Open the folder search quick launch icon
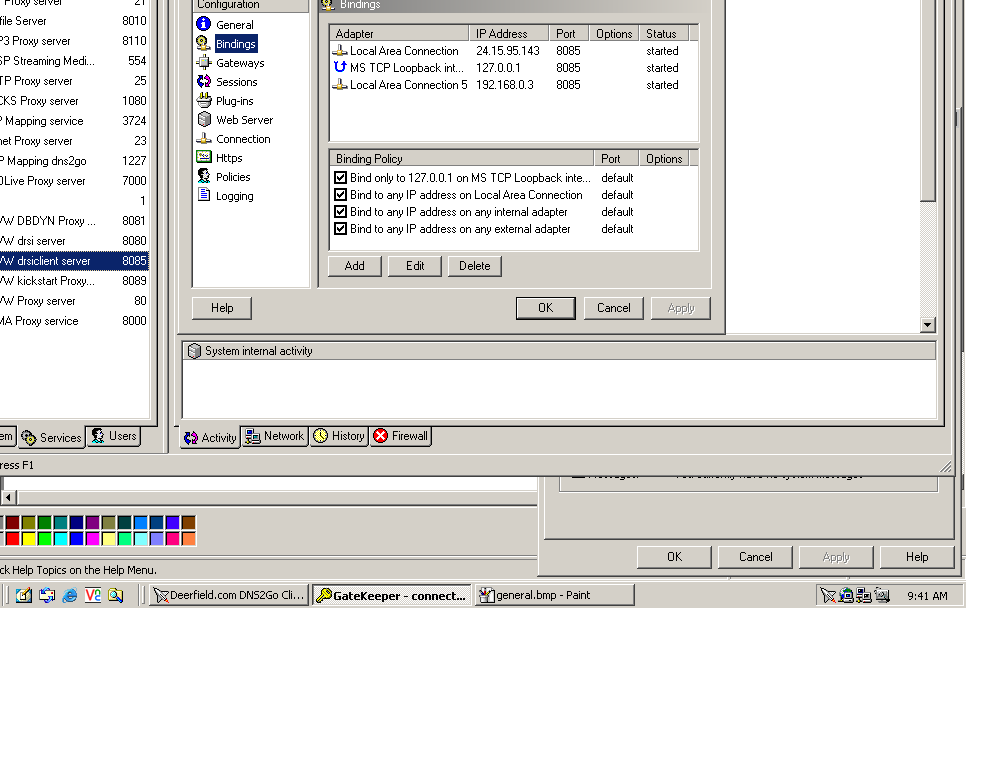 (x=116, y=596)
